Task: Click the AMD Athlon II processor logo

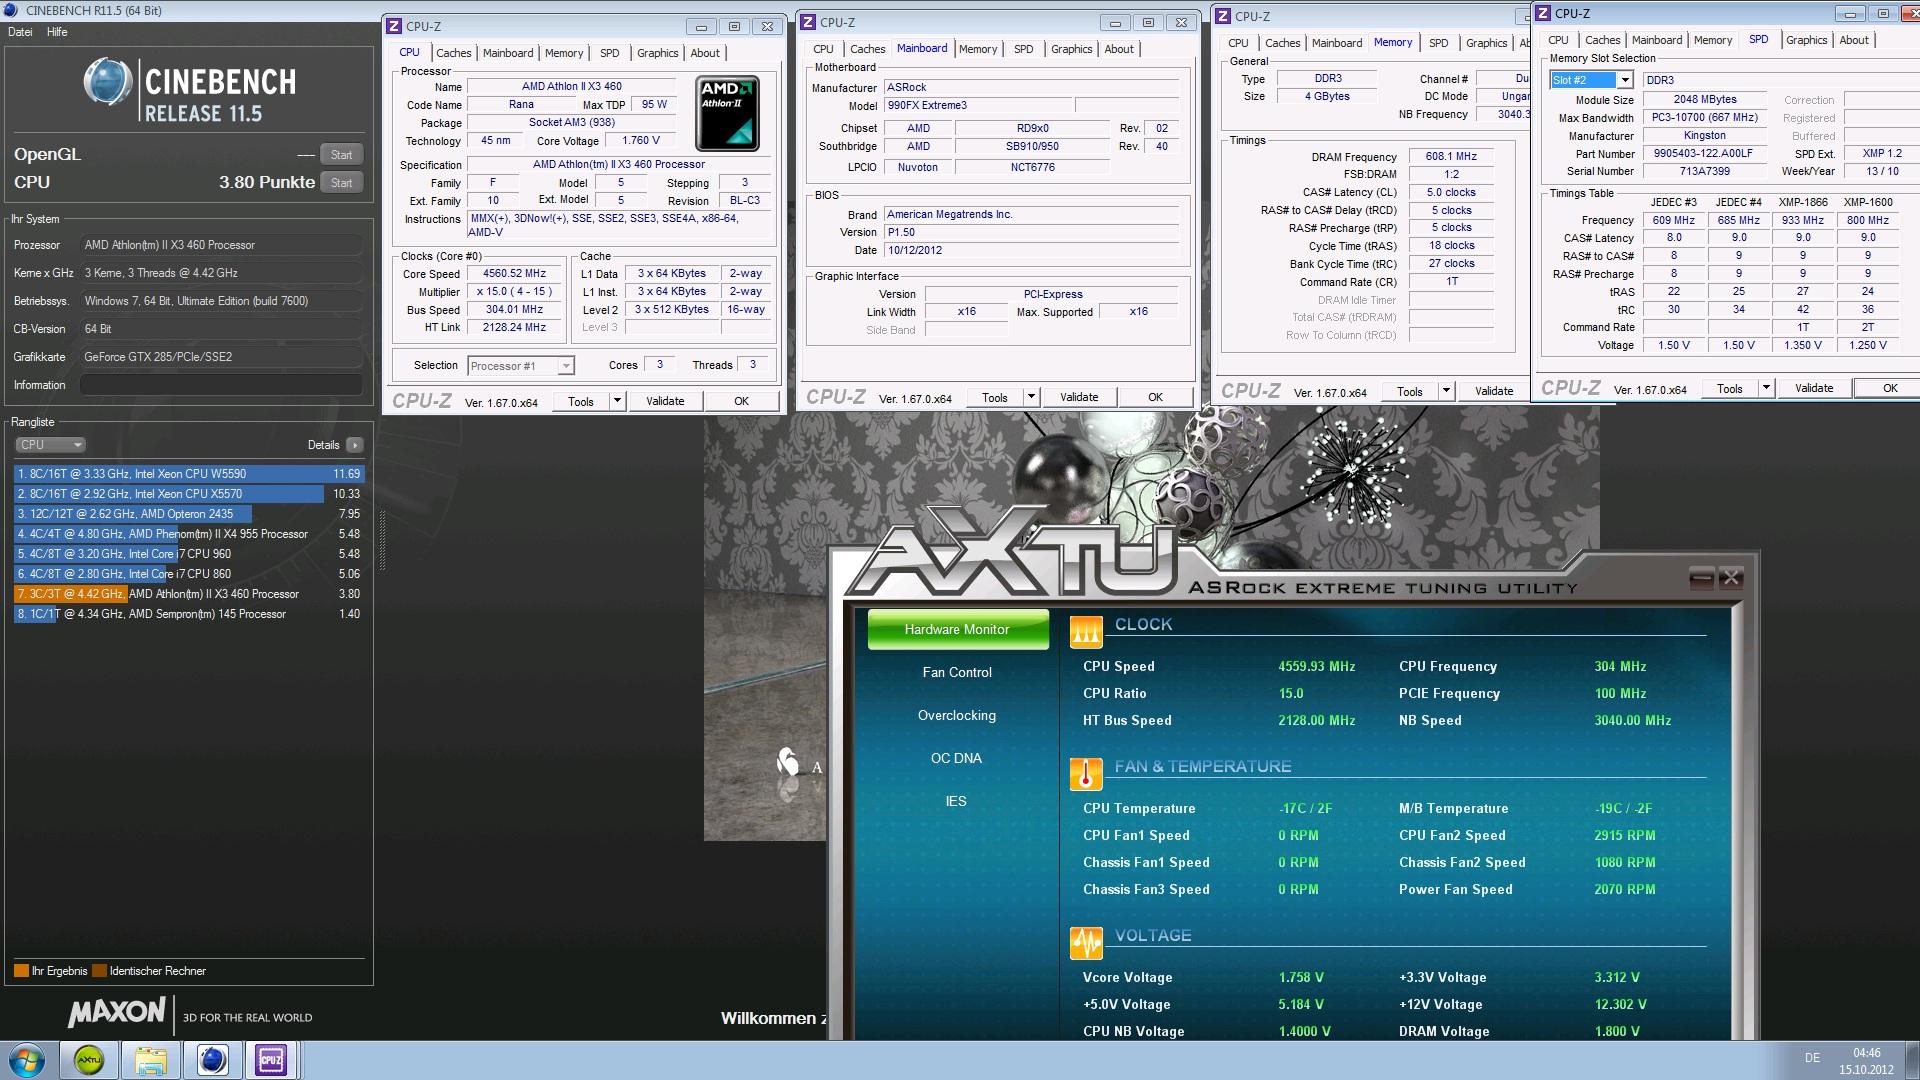Action: tap(727, 113)
